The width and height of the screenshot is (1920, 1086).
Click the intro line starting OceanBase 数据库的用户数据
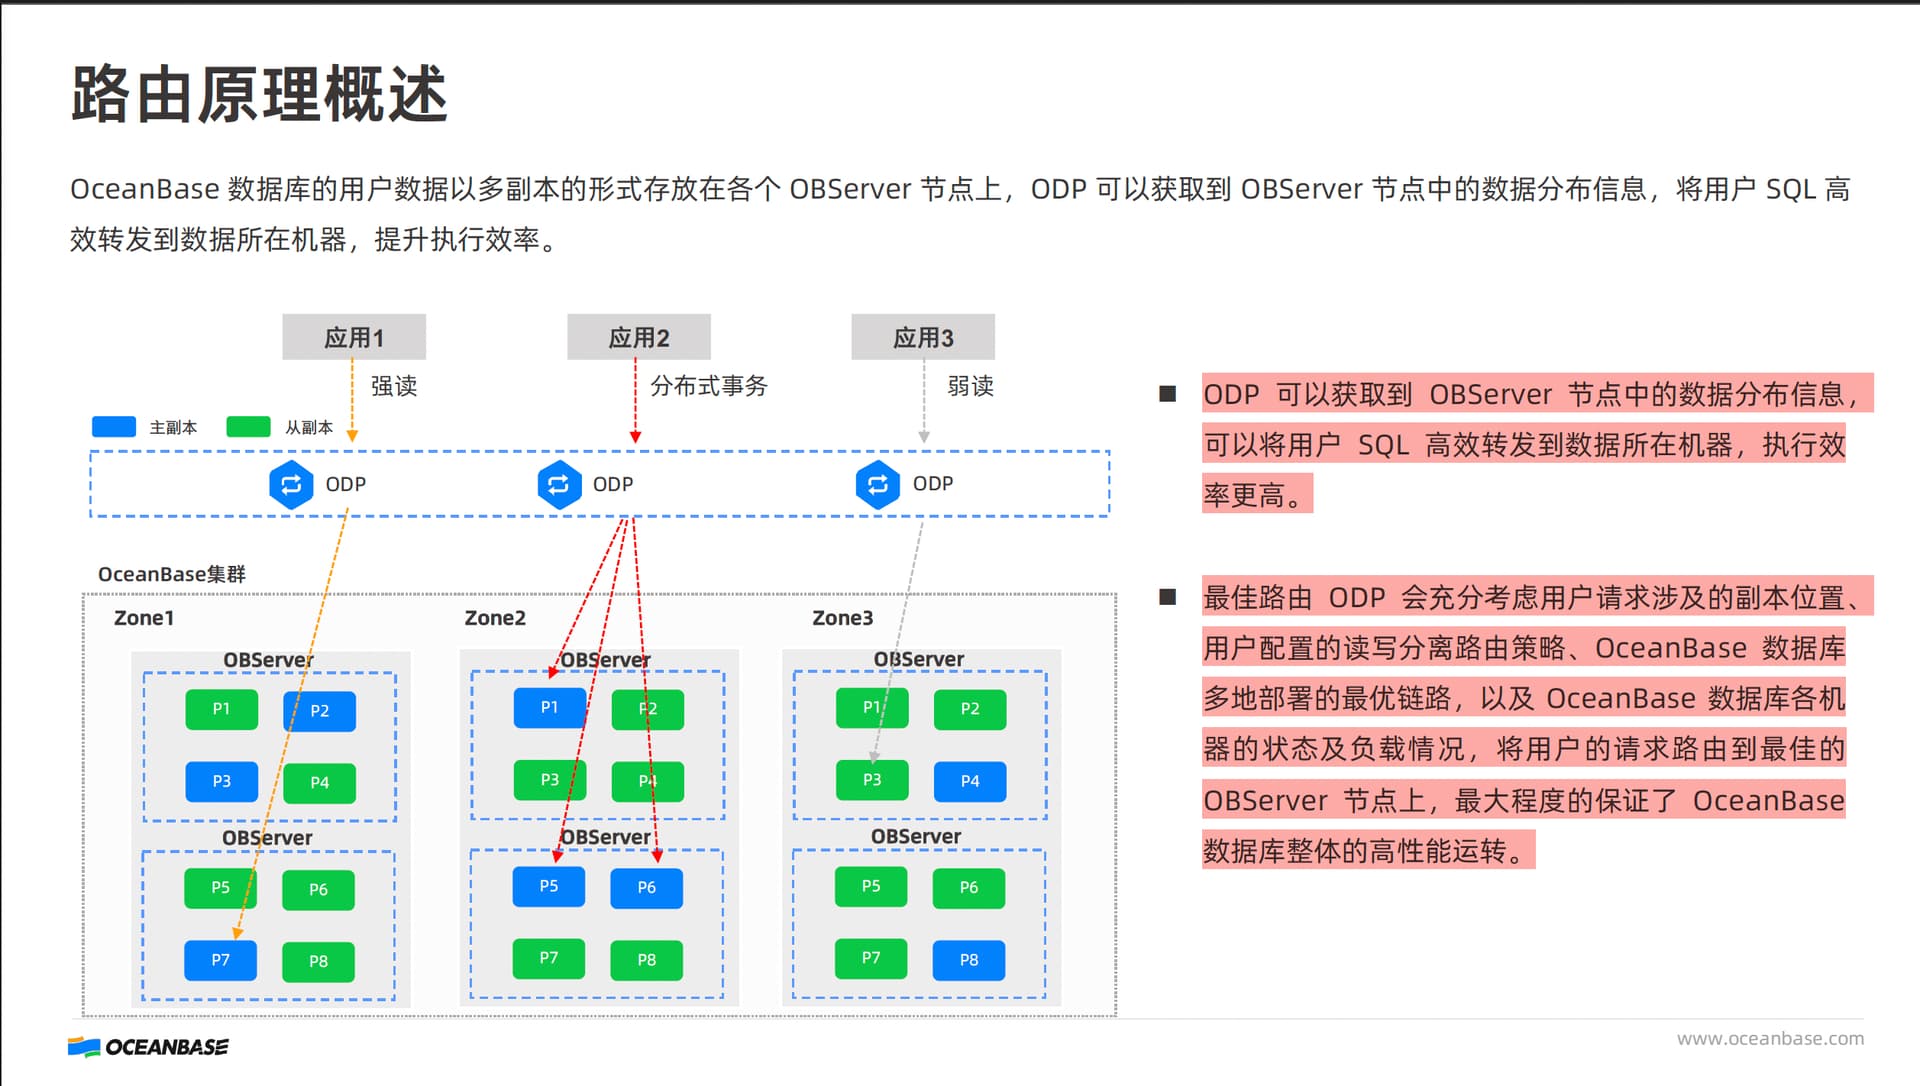[960, 189]
